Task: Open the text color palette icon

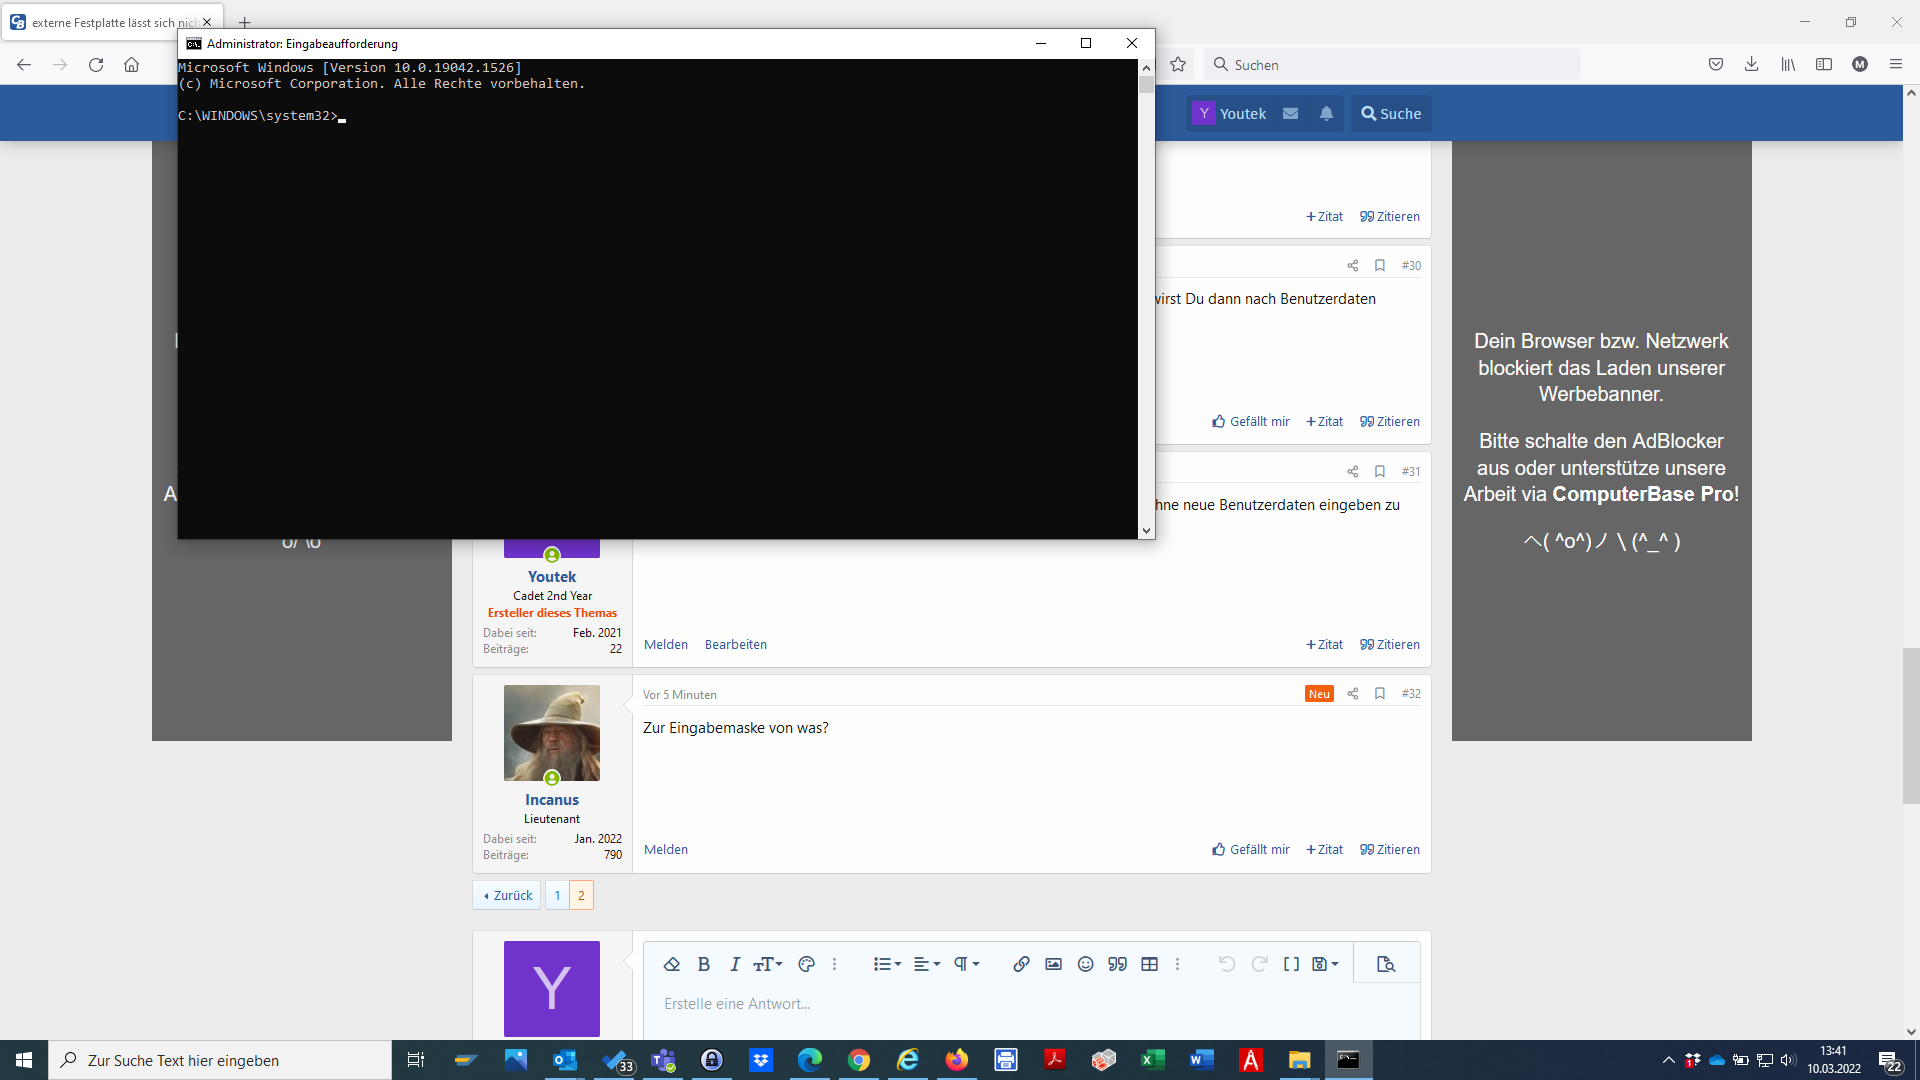Action: coord(806,964)
